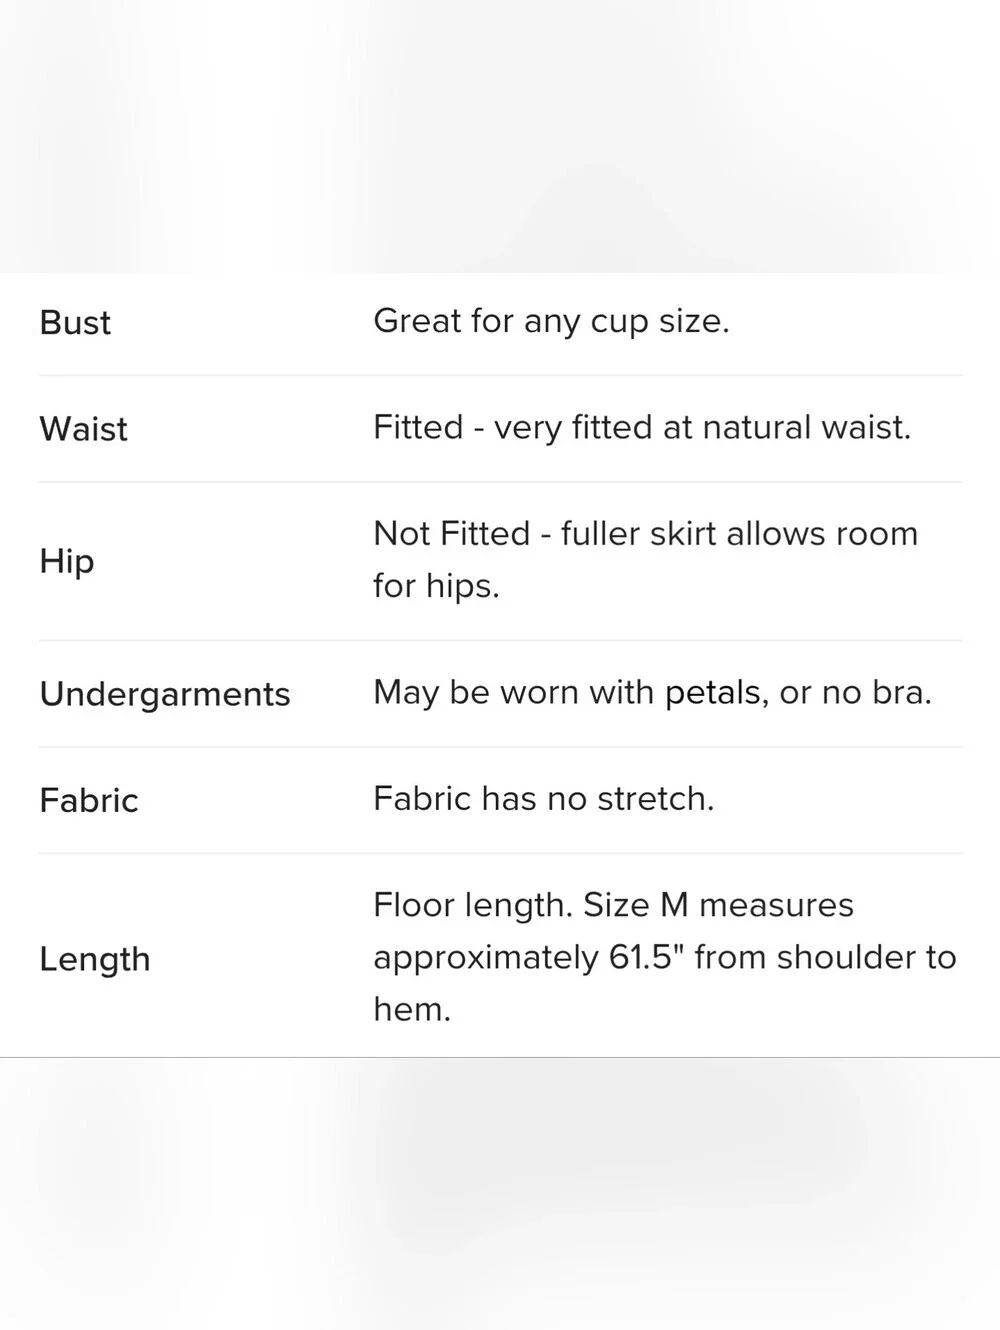Click the 'Great for any cup size.' text

point(551,321)
